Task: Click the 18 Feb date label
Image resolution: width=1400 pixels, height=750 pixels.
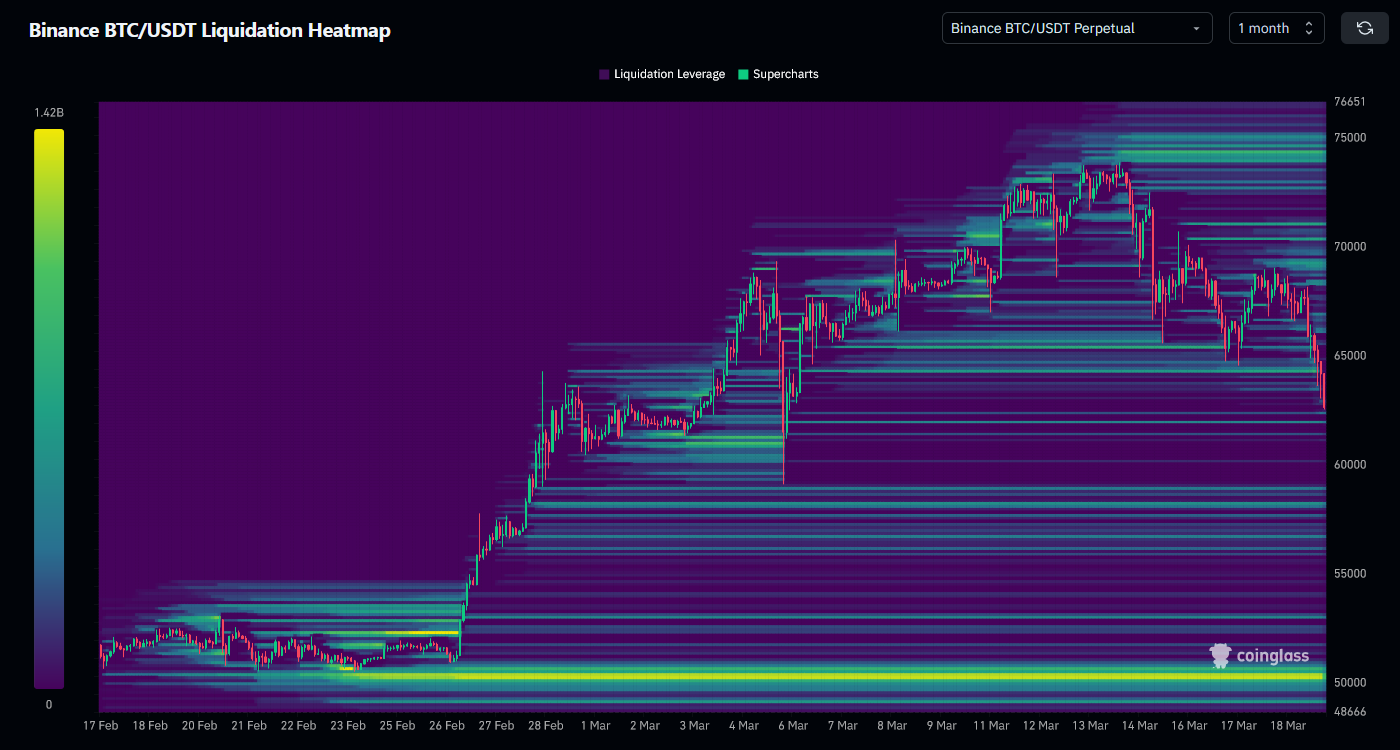Action: [x=150, y=726]
